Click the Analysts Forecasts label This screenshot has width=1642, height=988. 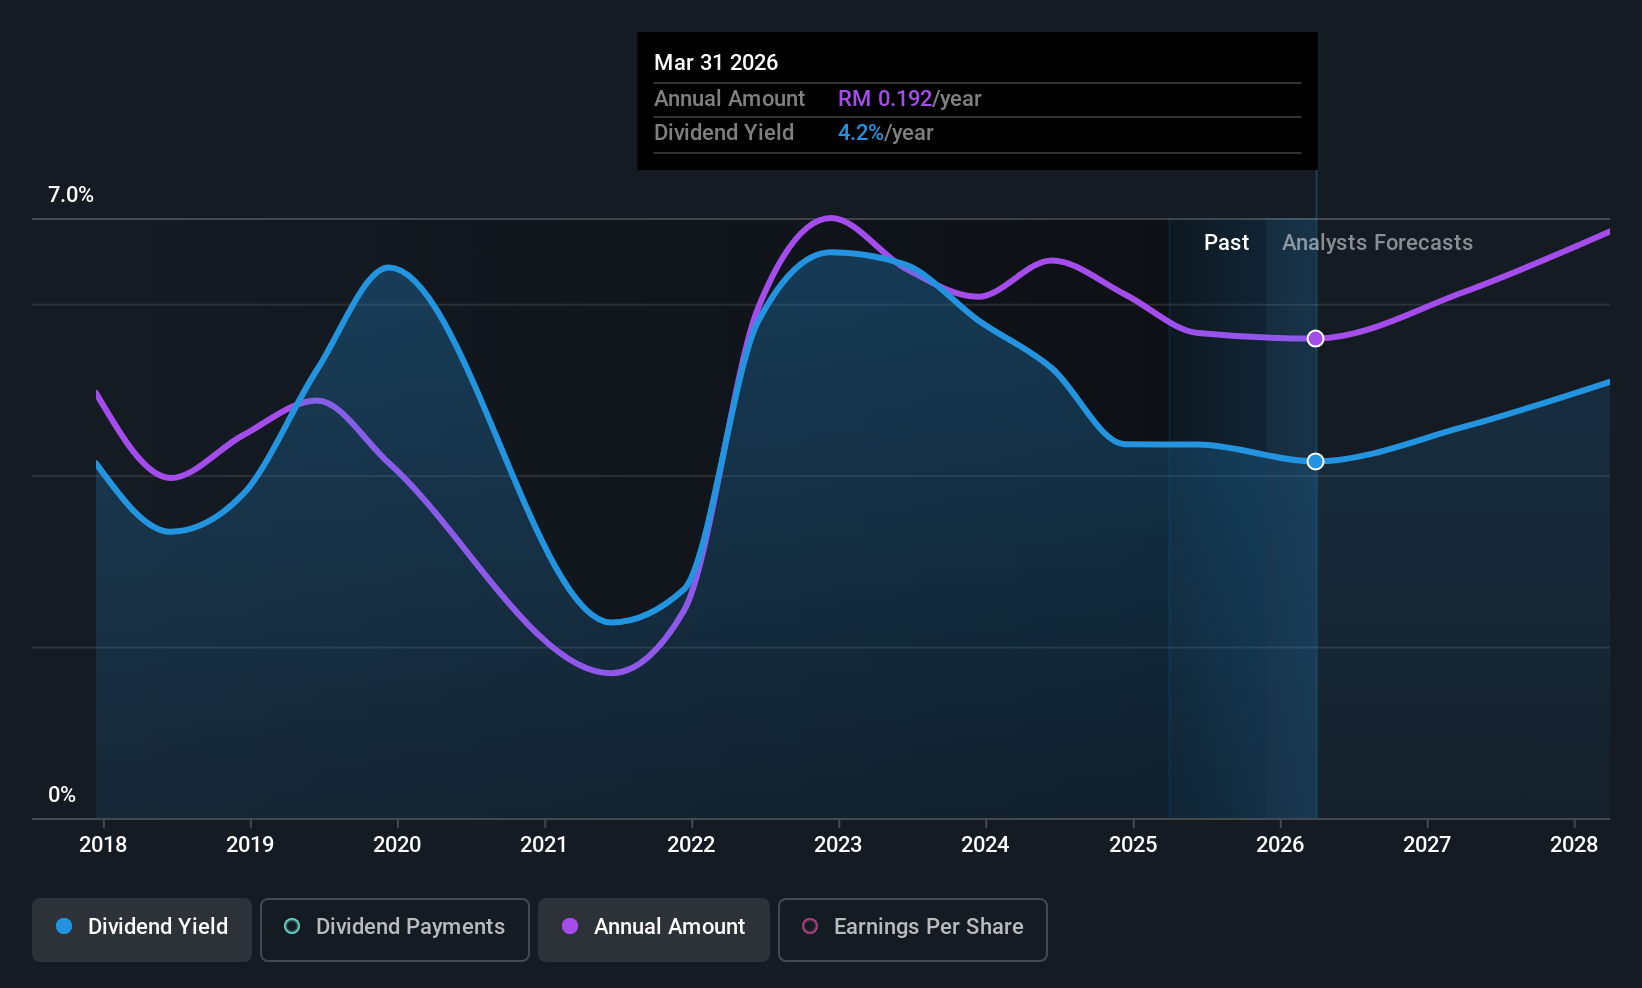pos(1377,243)
